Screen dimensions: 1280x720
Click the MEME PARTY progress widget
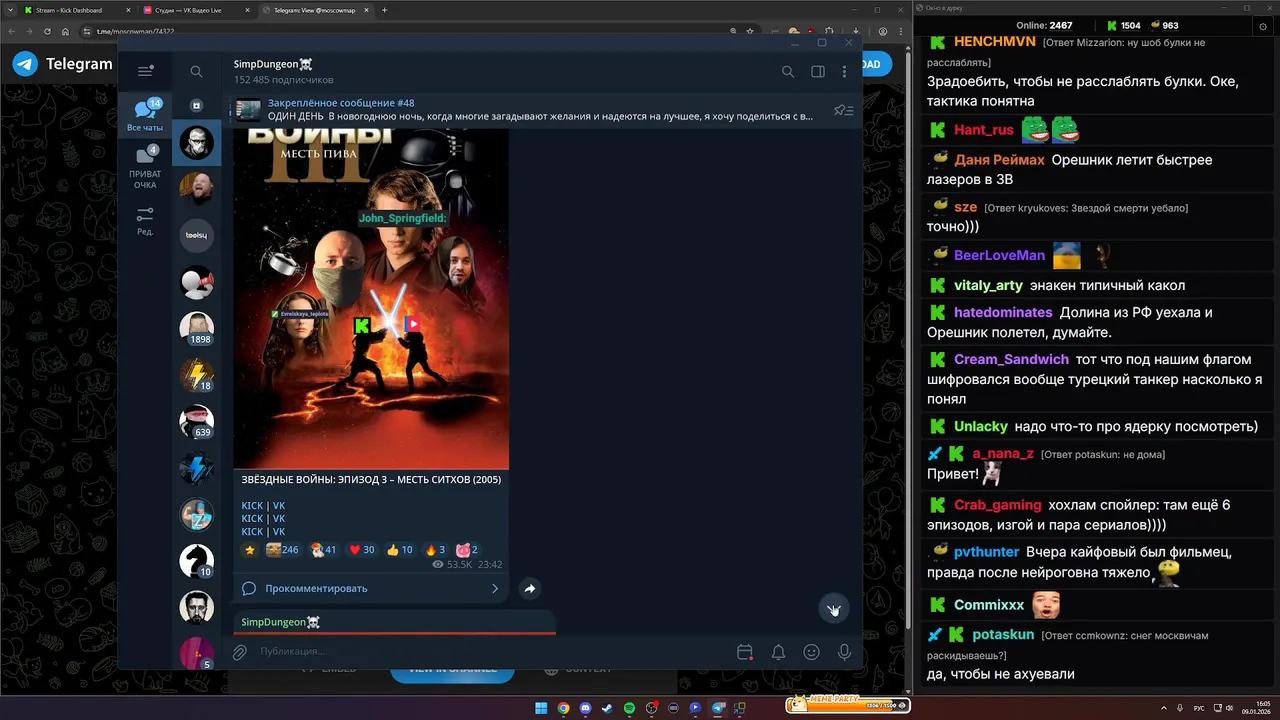pos(847,704)
